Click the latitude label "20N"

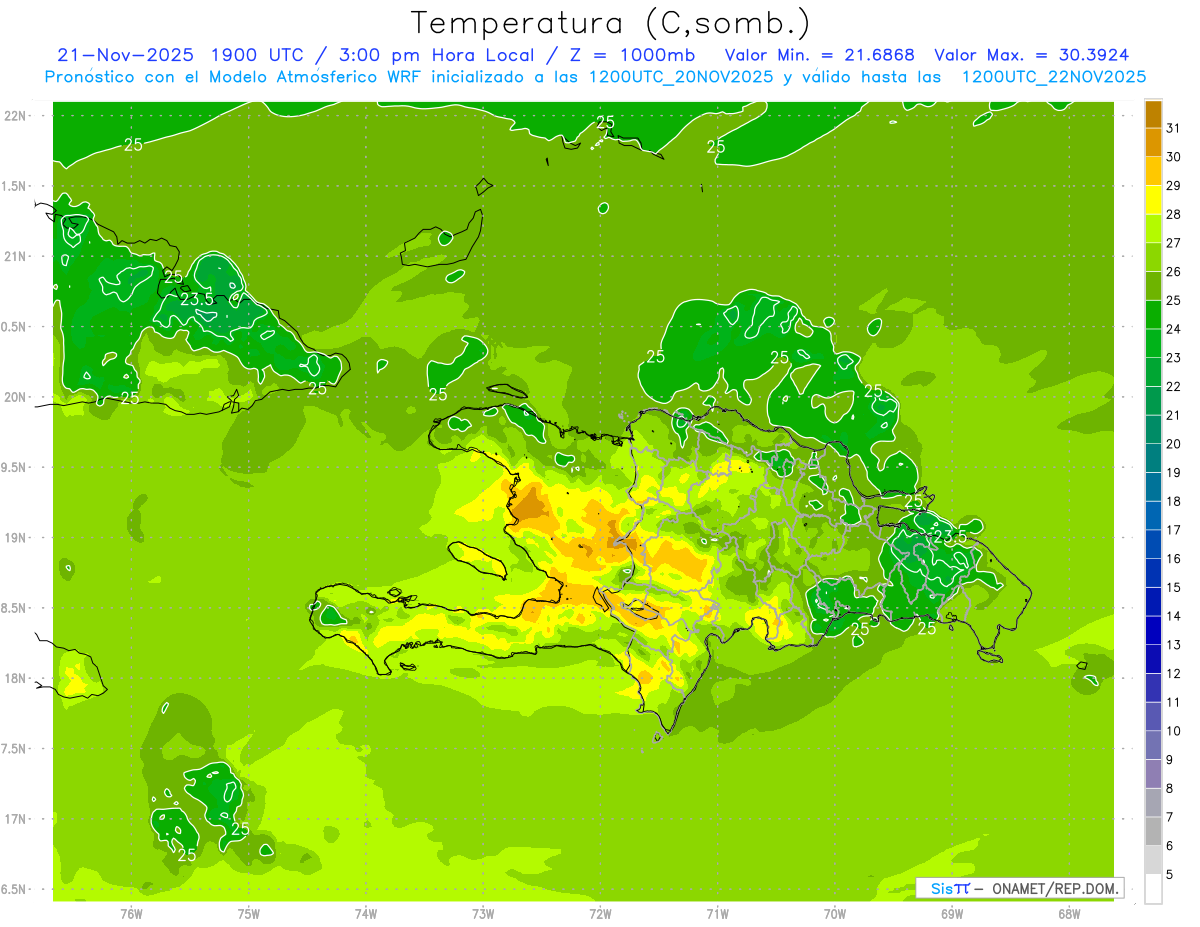(16, 397)
